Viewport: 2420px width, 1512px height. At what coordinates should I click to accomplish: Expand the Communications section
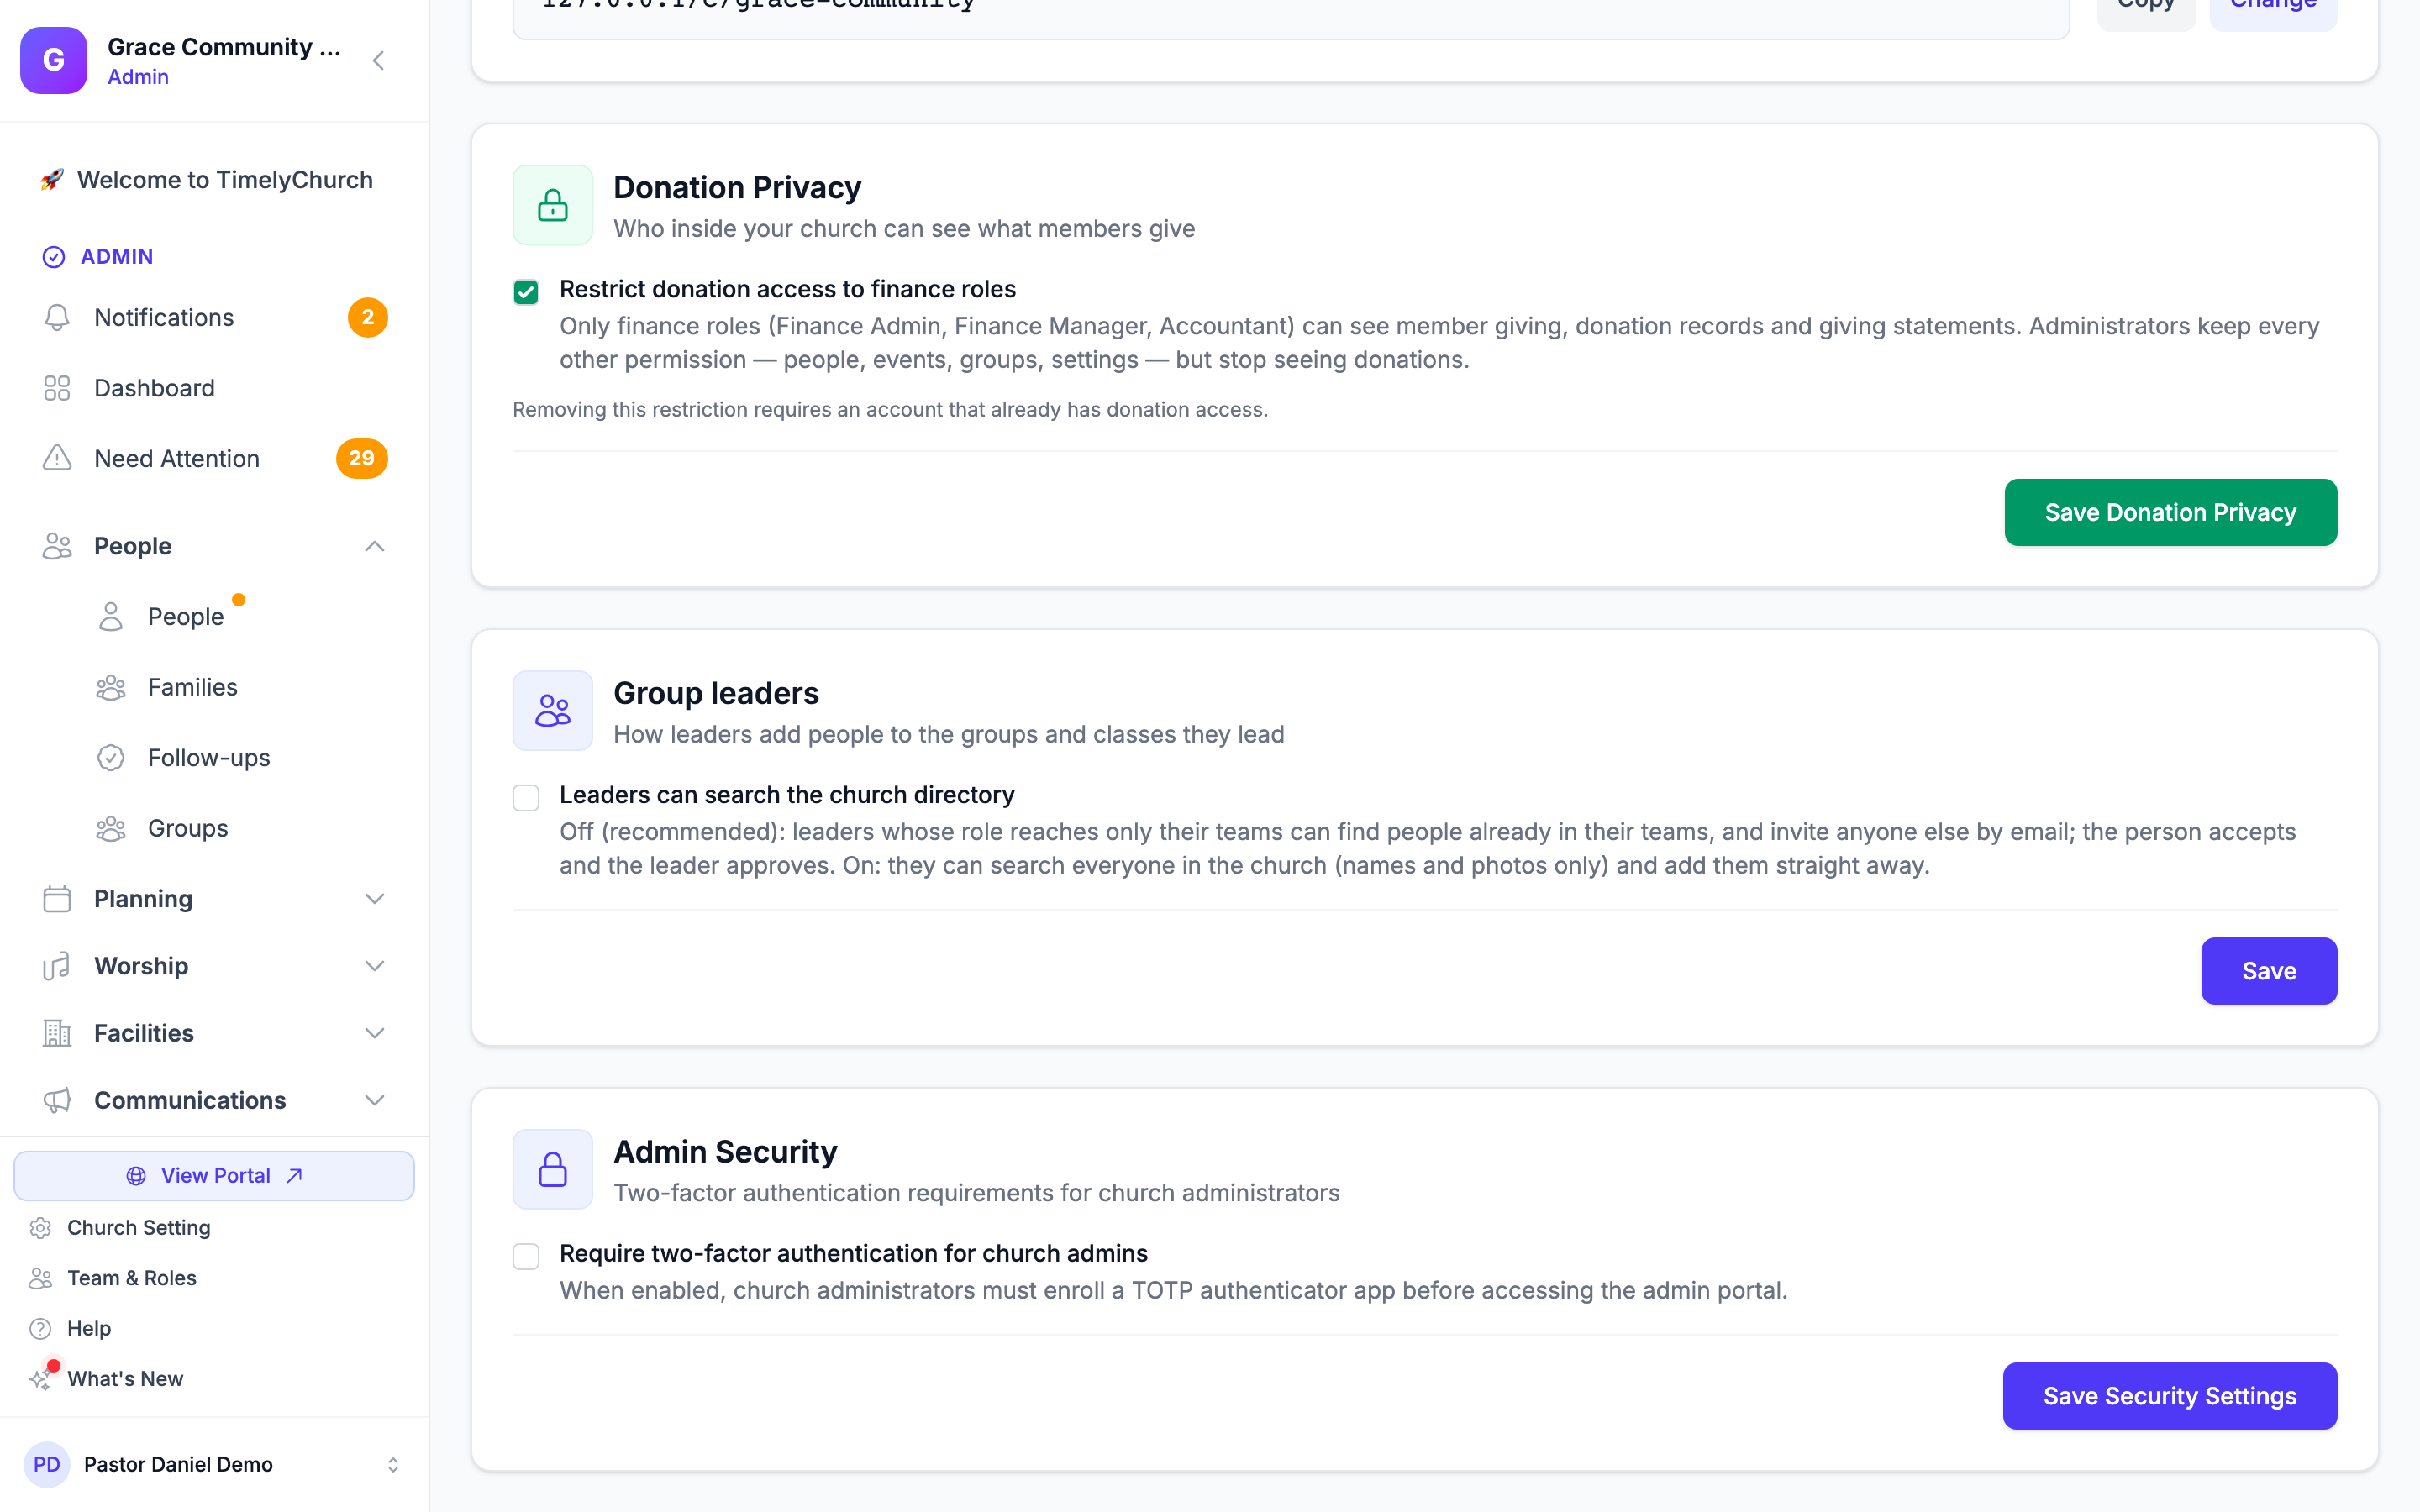point(214,1100)
